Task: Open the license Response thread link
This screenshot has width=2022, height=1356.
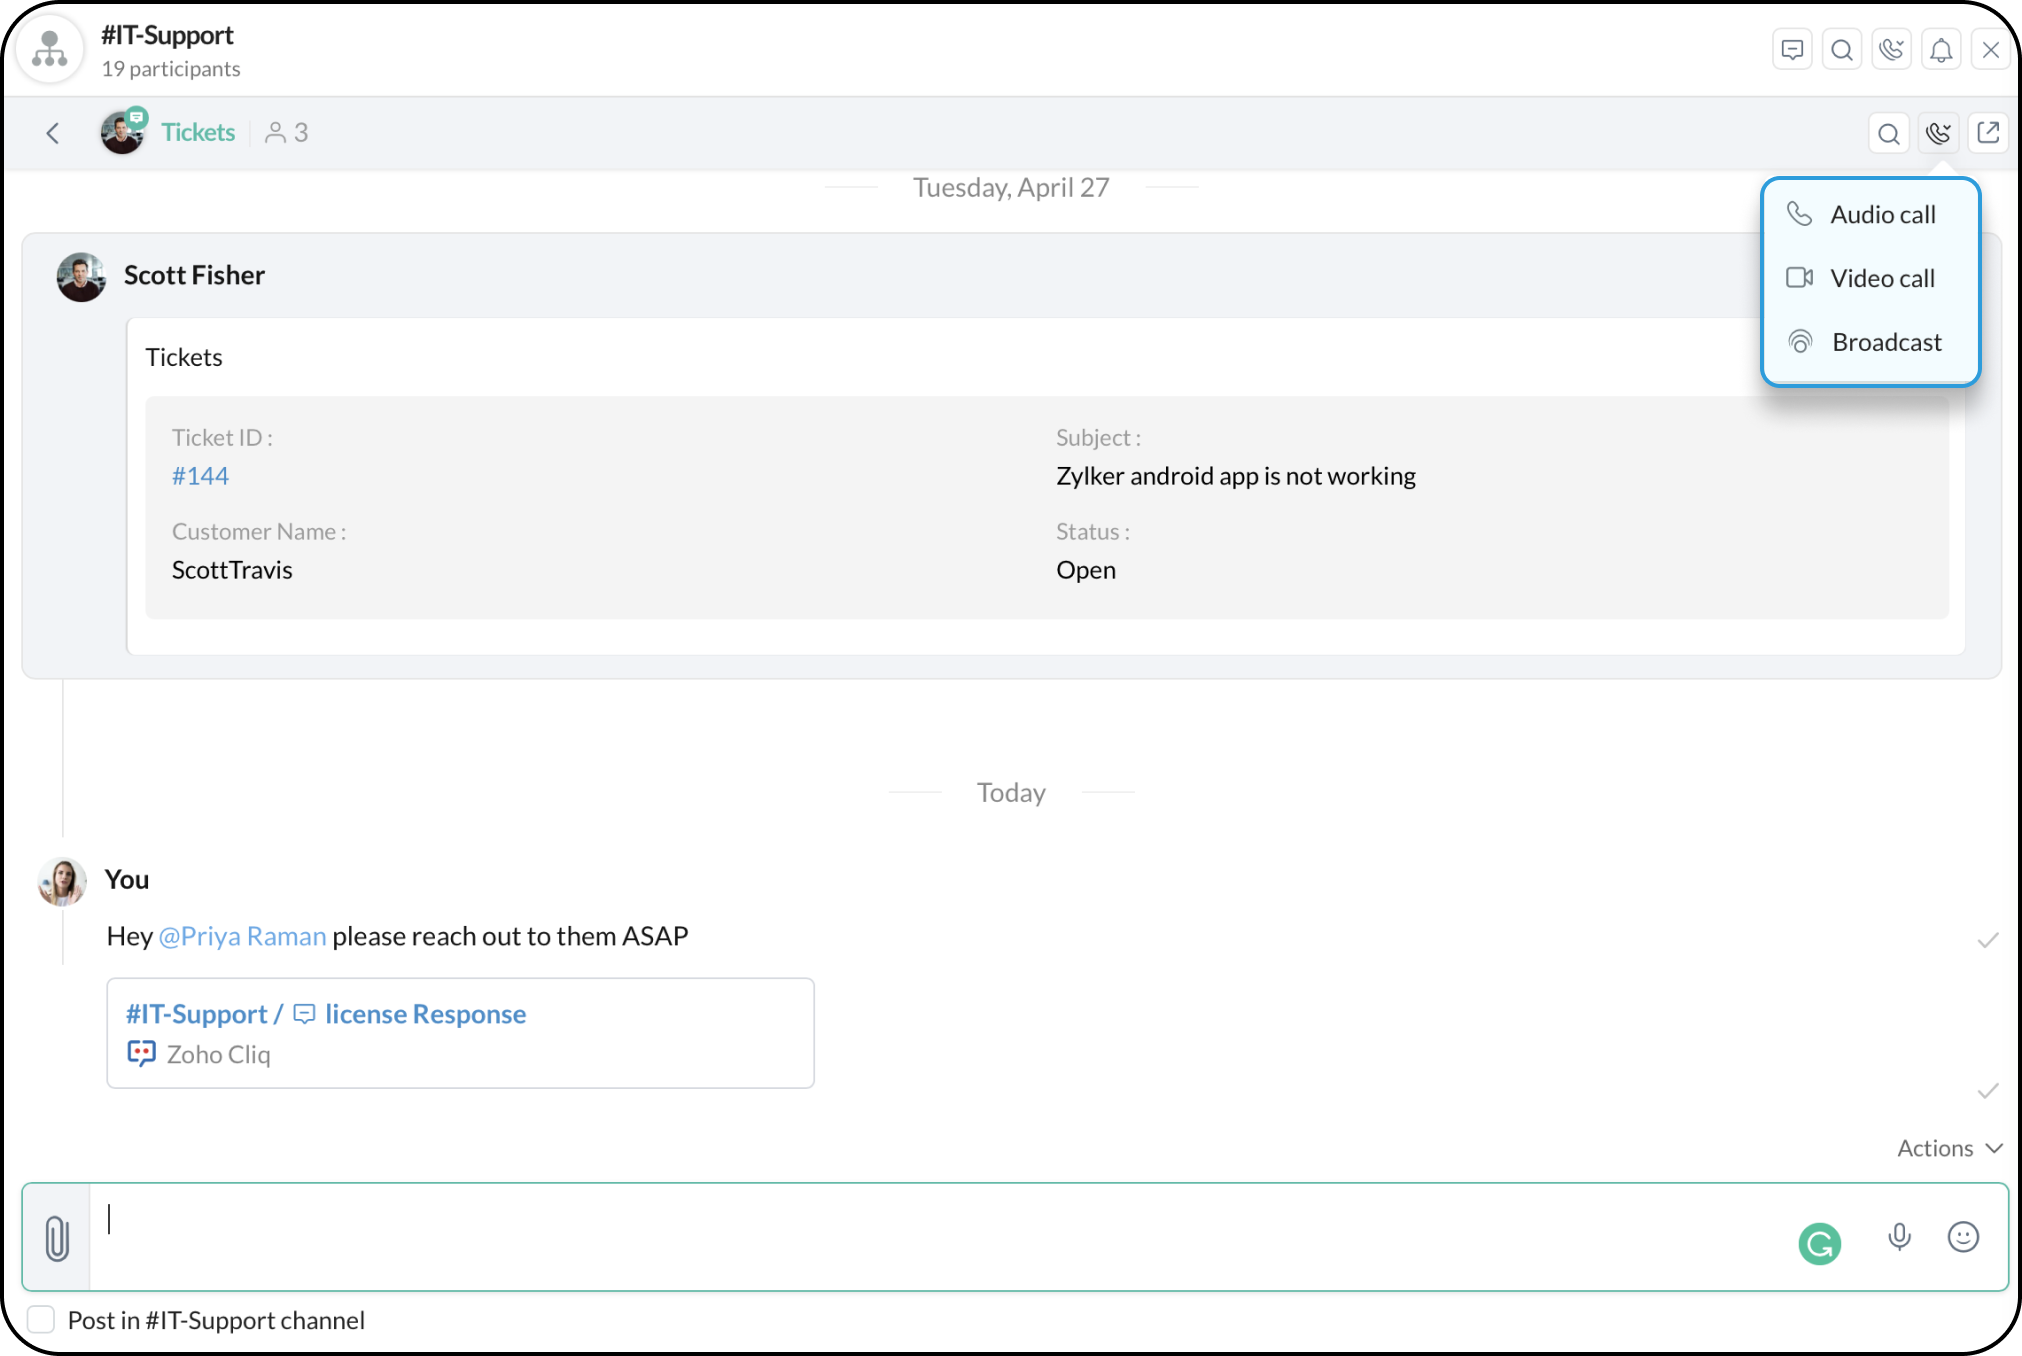Action: 425,1014
